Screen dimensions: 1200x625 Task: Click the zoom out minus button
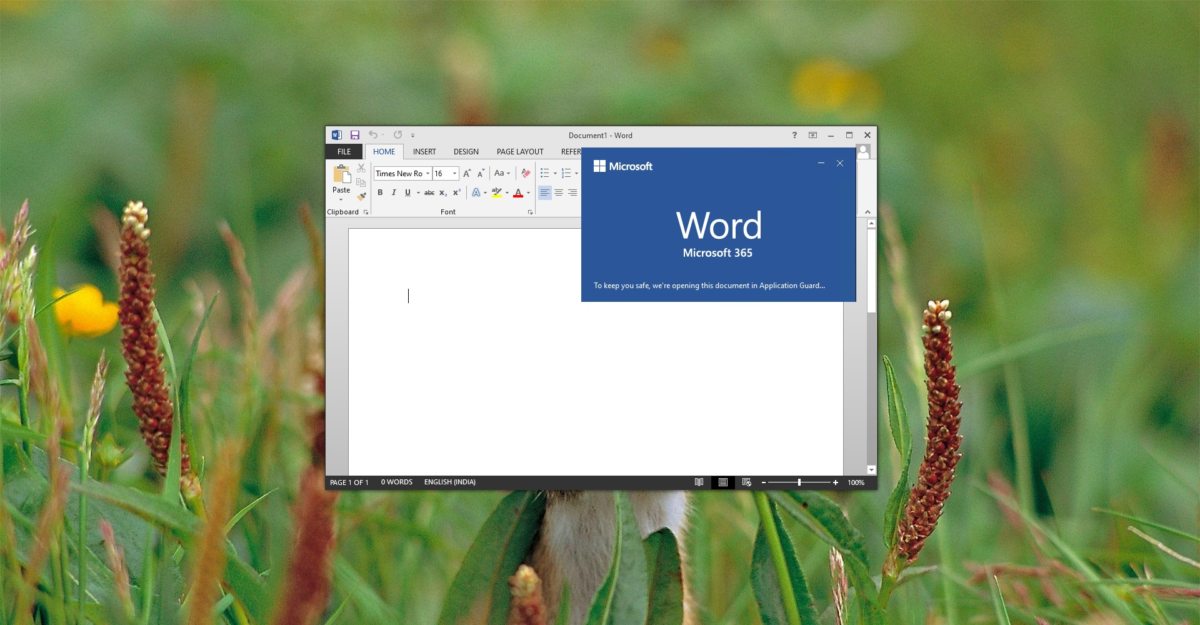[763, 482]
